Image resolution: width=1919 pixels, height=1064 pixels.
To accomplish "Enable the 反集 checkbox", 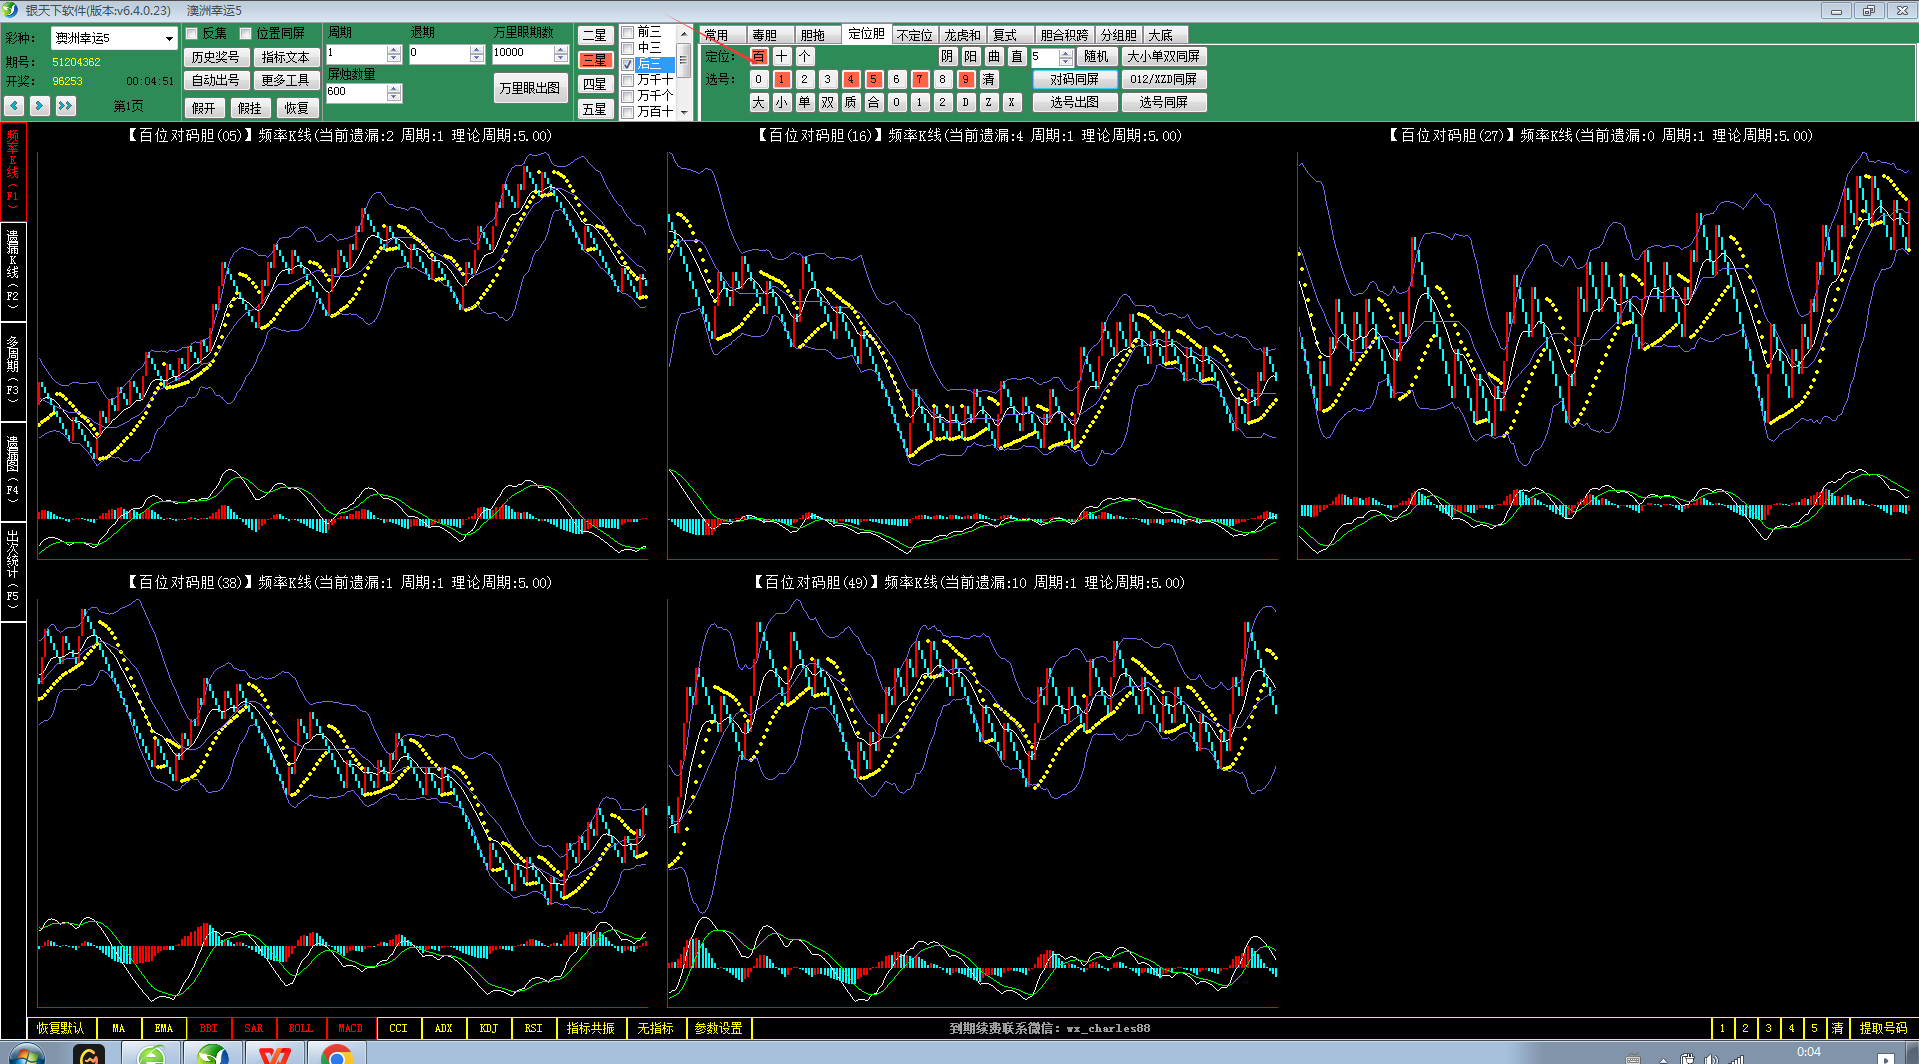I will pyautogui.click(x=192, y=34).
